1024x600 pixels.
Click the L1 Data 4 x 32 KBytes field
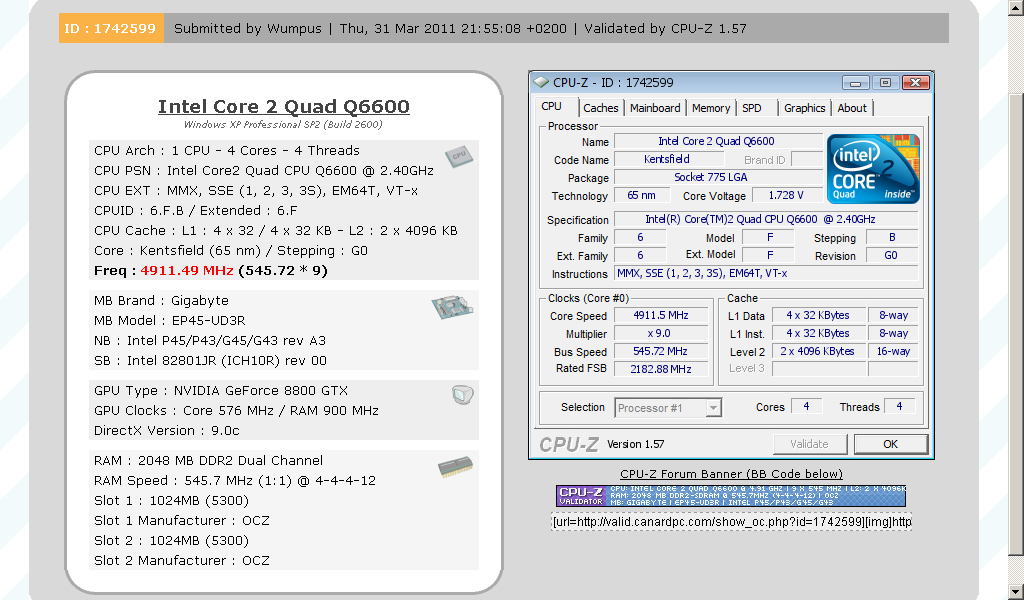pos(818,315)
